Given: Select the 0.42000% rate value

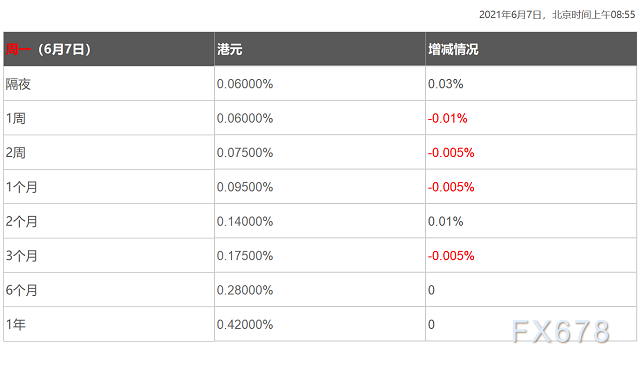Looking at the screenshot, I should tap(245, 325).
